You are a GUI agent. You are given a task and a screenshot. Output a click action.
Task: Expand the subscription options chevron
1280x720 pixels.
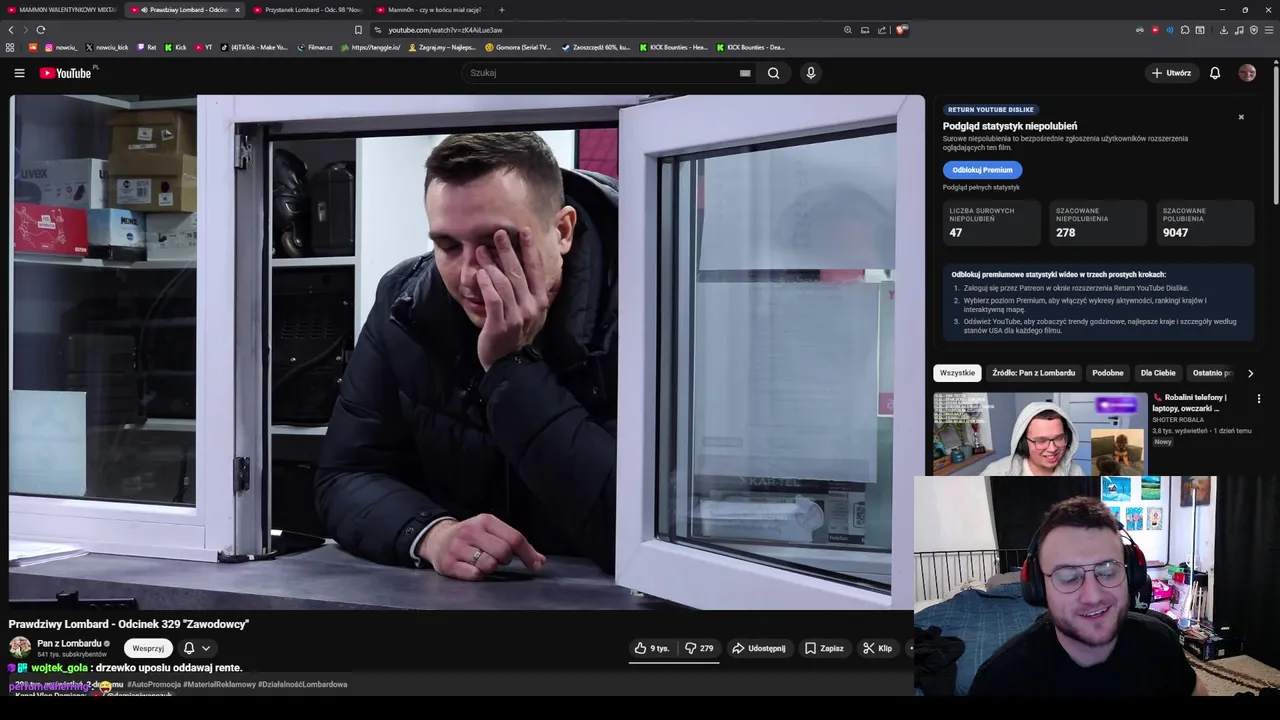pos(206,648)
